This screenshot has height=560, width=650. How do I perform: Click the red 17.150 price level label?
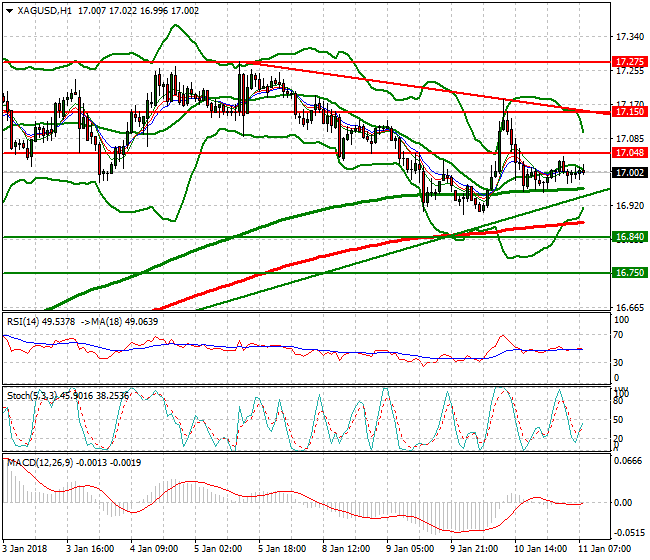pos(630,112)
